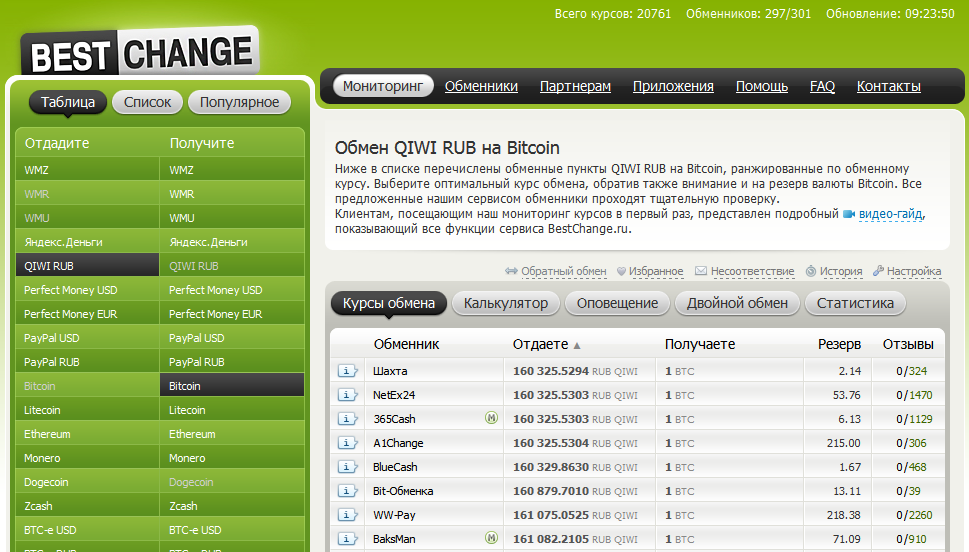Open info icon for 365Cash exchanger
Viewport: 969px width, 552px height.
347,419
